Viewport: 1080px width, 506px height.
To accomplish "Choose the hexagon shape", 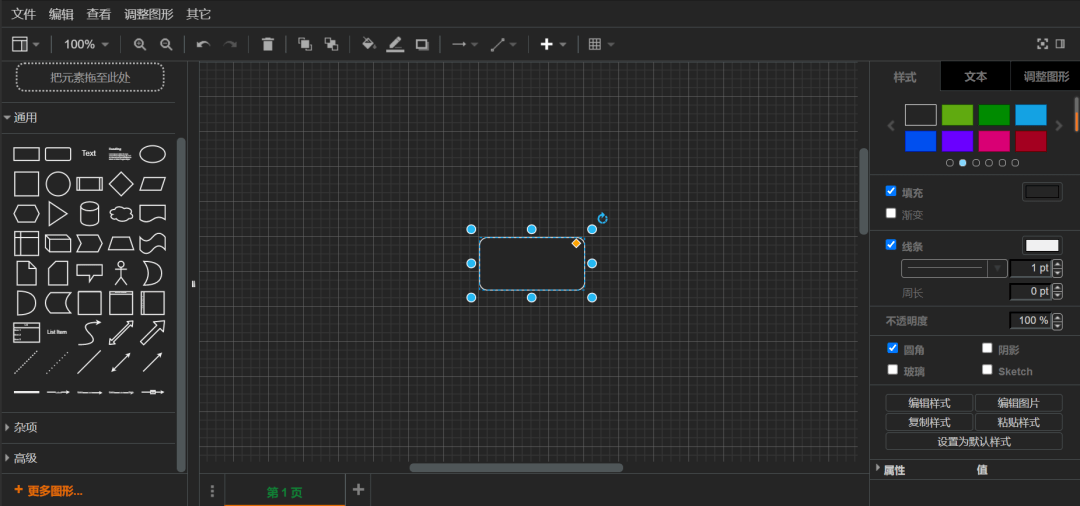I will coord(26,214).
